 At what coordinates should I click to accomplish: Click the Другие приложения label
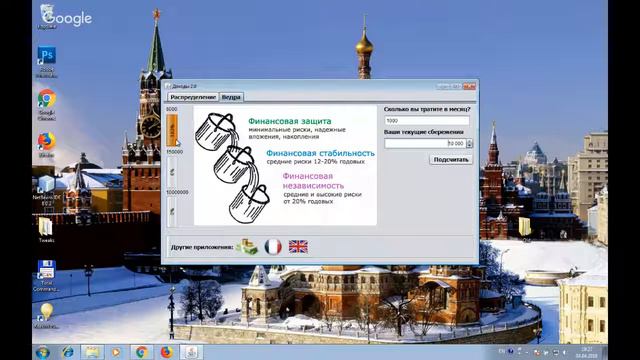202,247
